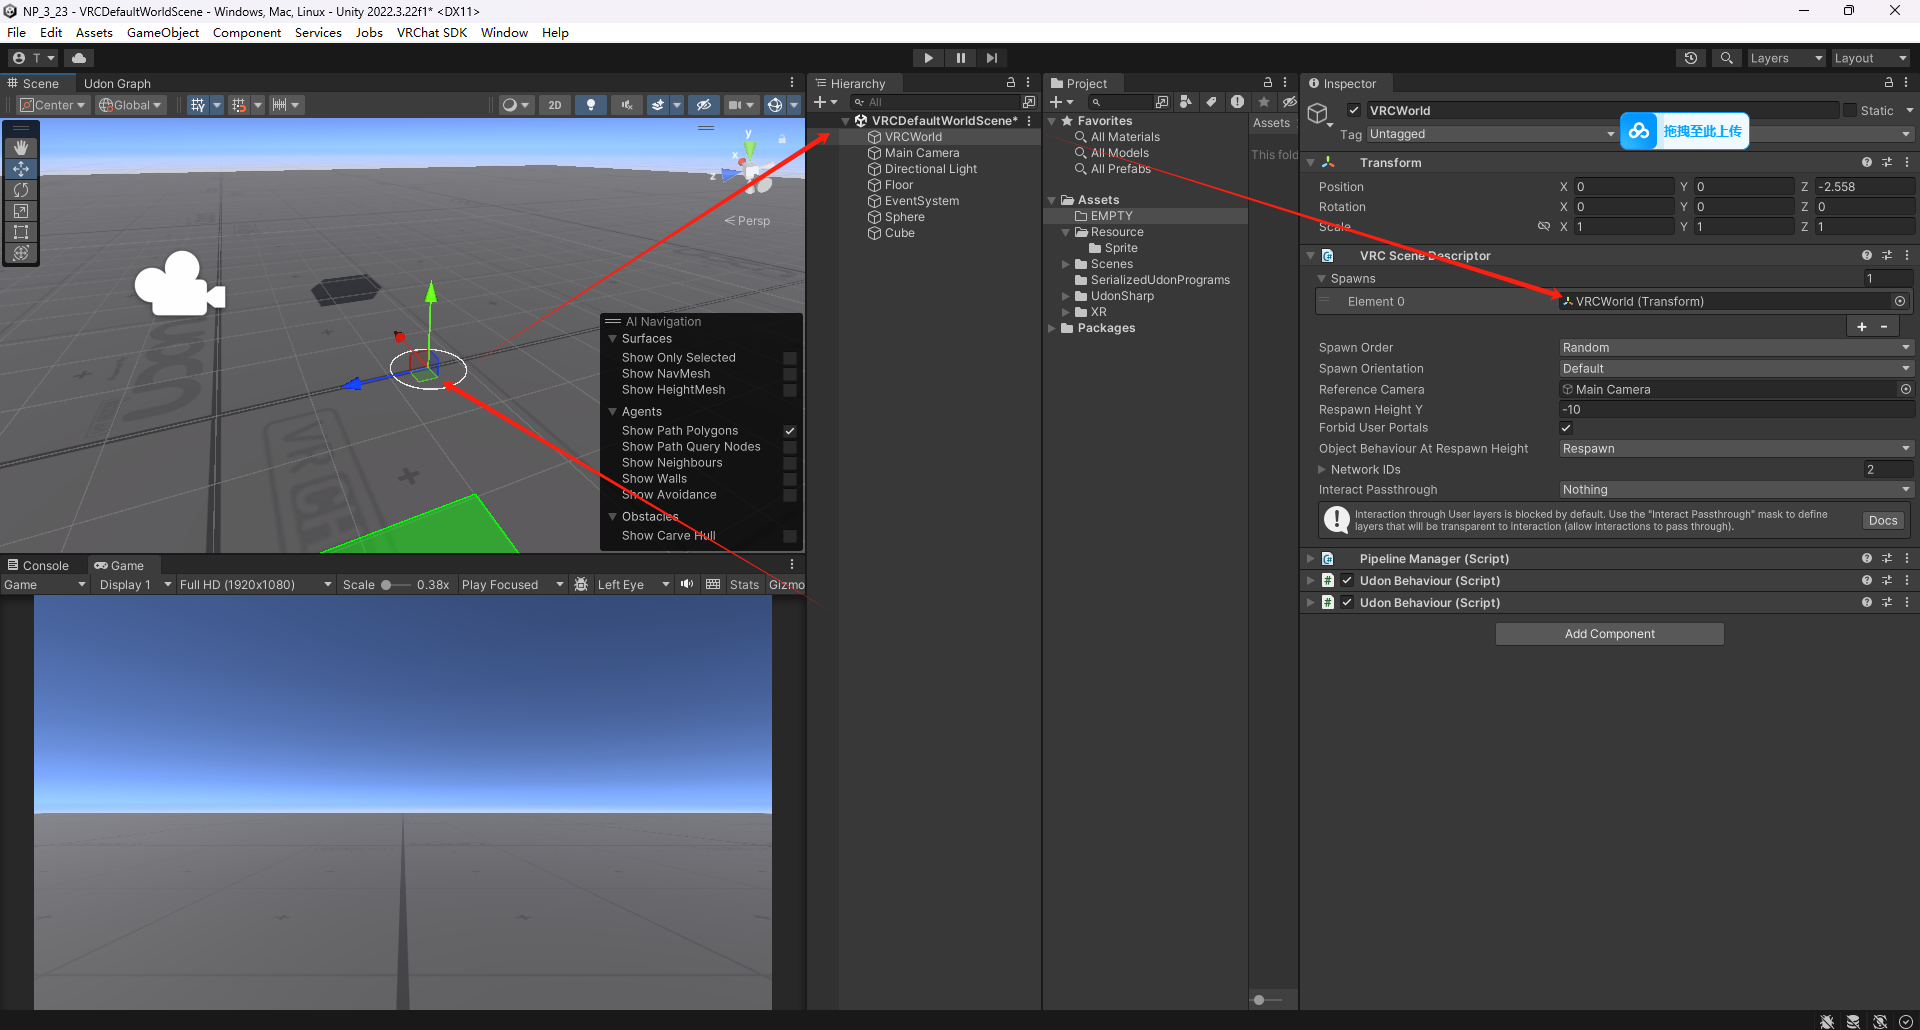
Task: Toggle Project favorites star icon
Action: (x=1264, y=102)
